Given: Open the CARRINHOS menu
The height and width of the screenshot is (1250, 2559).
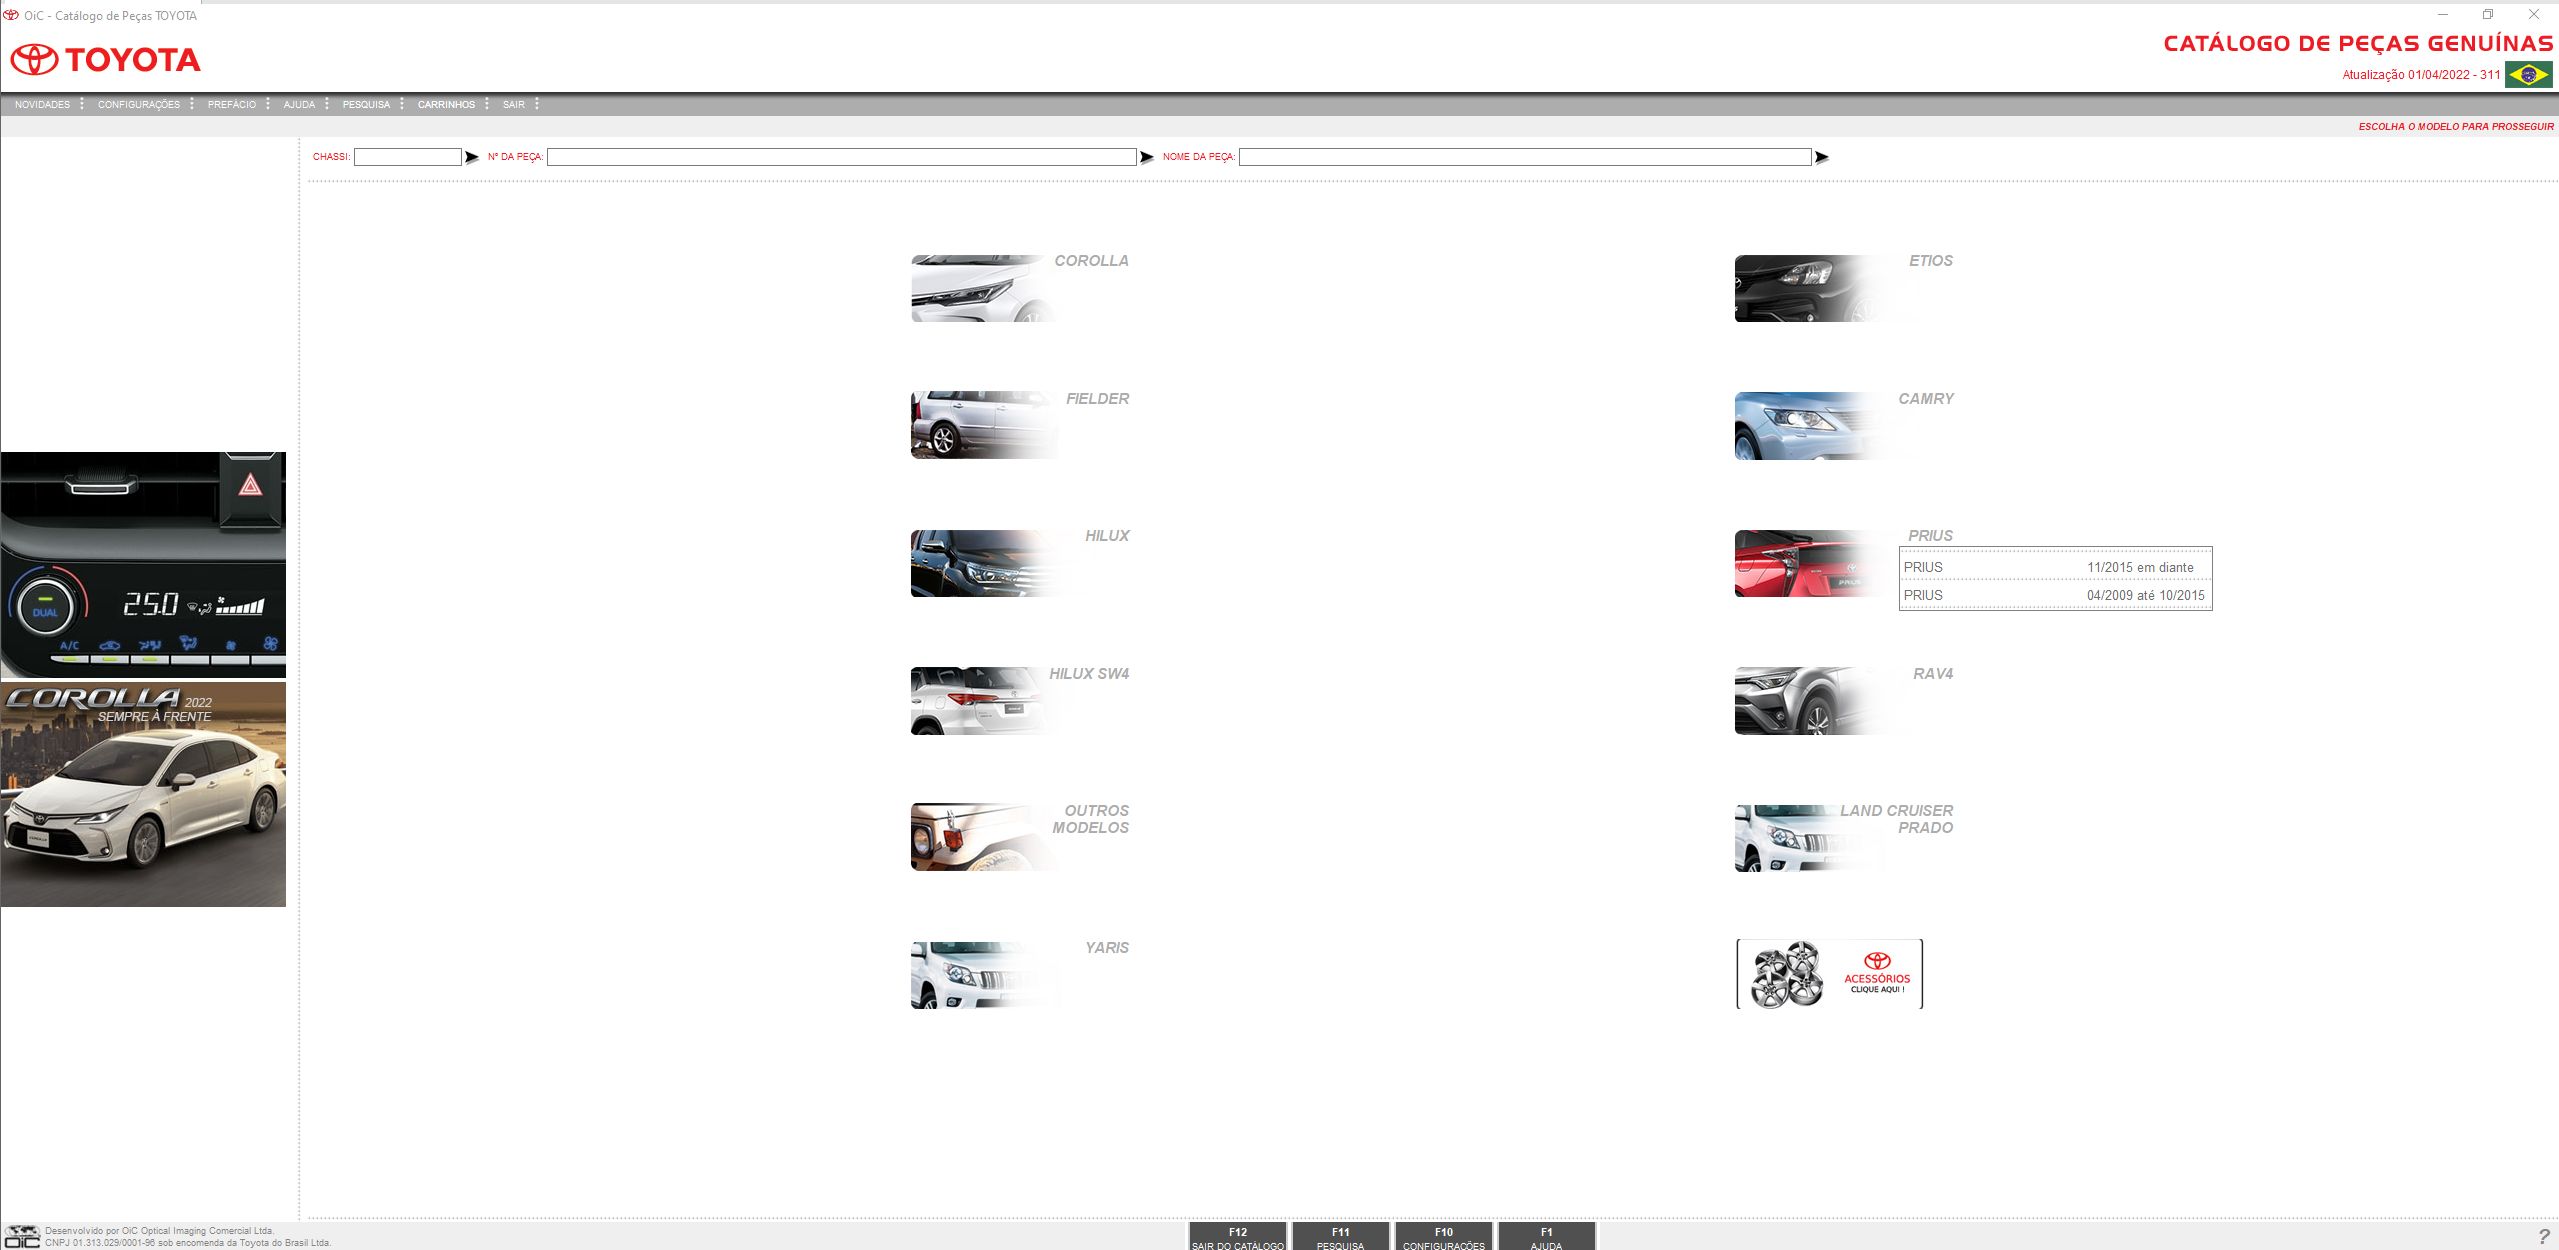Looking at the screenshot, I should [446, 105].
